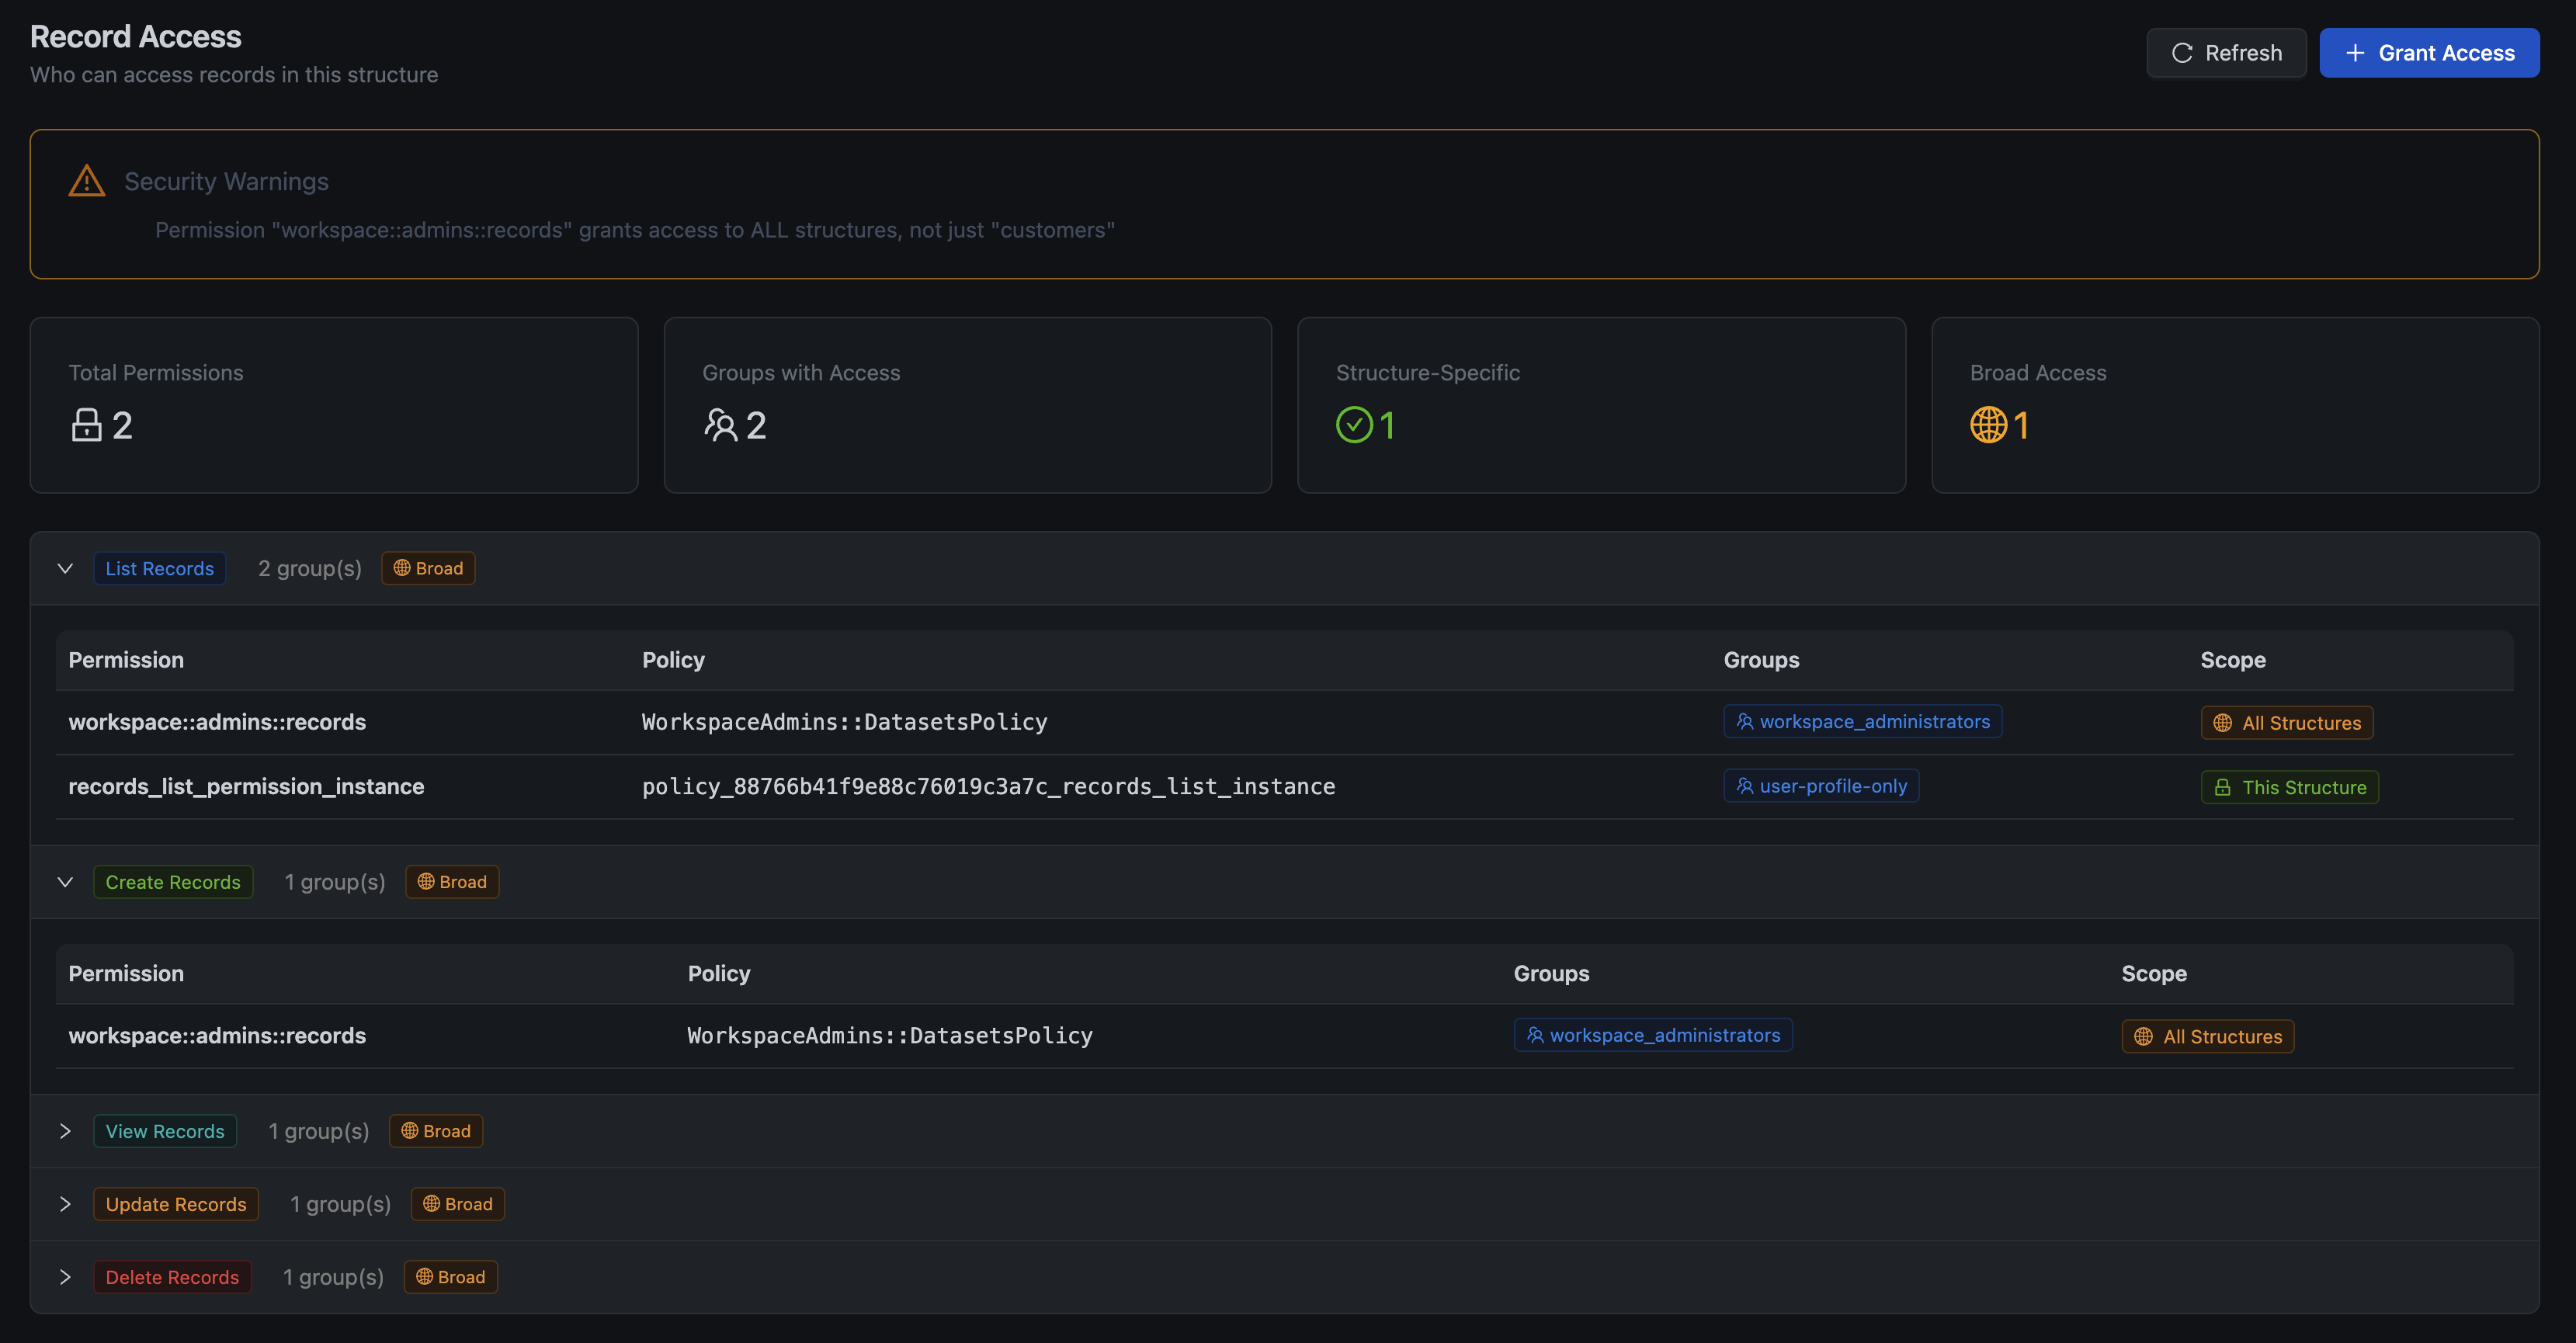
Task: Collapse the List Records section
Action: pyautogui.click(x=65, y=568)
